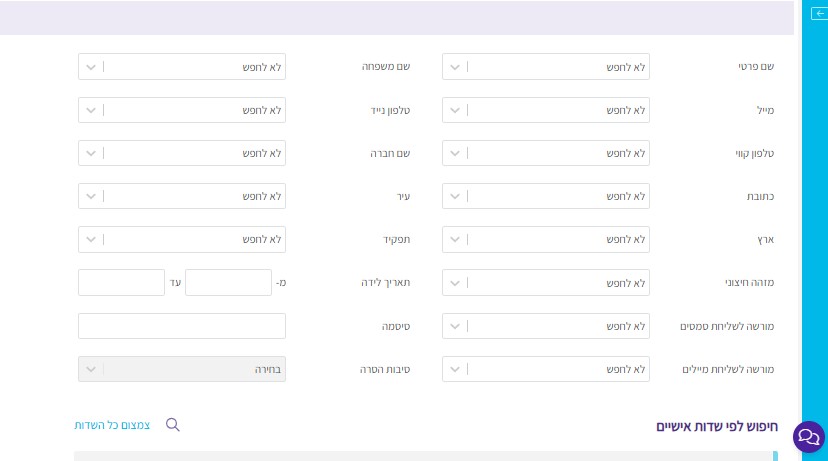Open the שם פרטי dropdown
This screenshot has width=828, height=461.
pyautogui.click(x=546, y=67)
